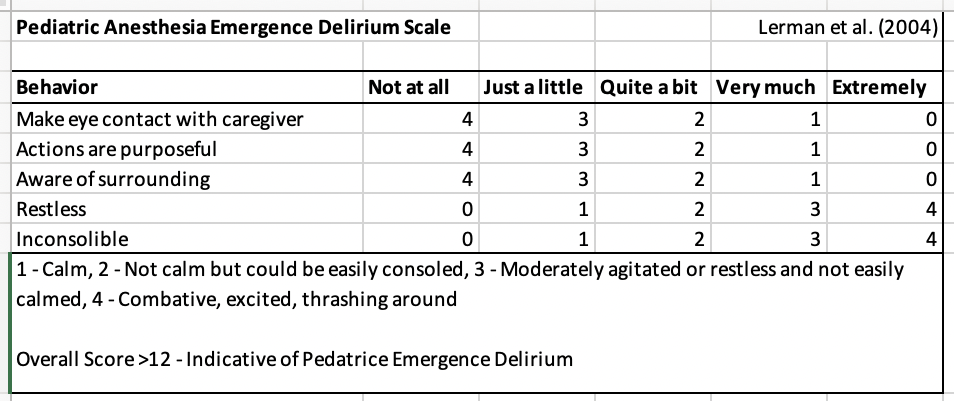The height and width of the screenshot is (401, 954).
Task: Select the Behavior header cell
Action: (57, 88)
